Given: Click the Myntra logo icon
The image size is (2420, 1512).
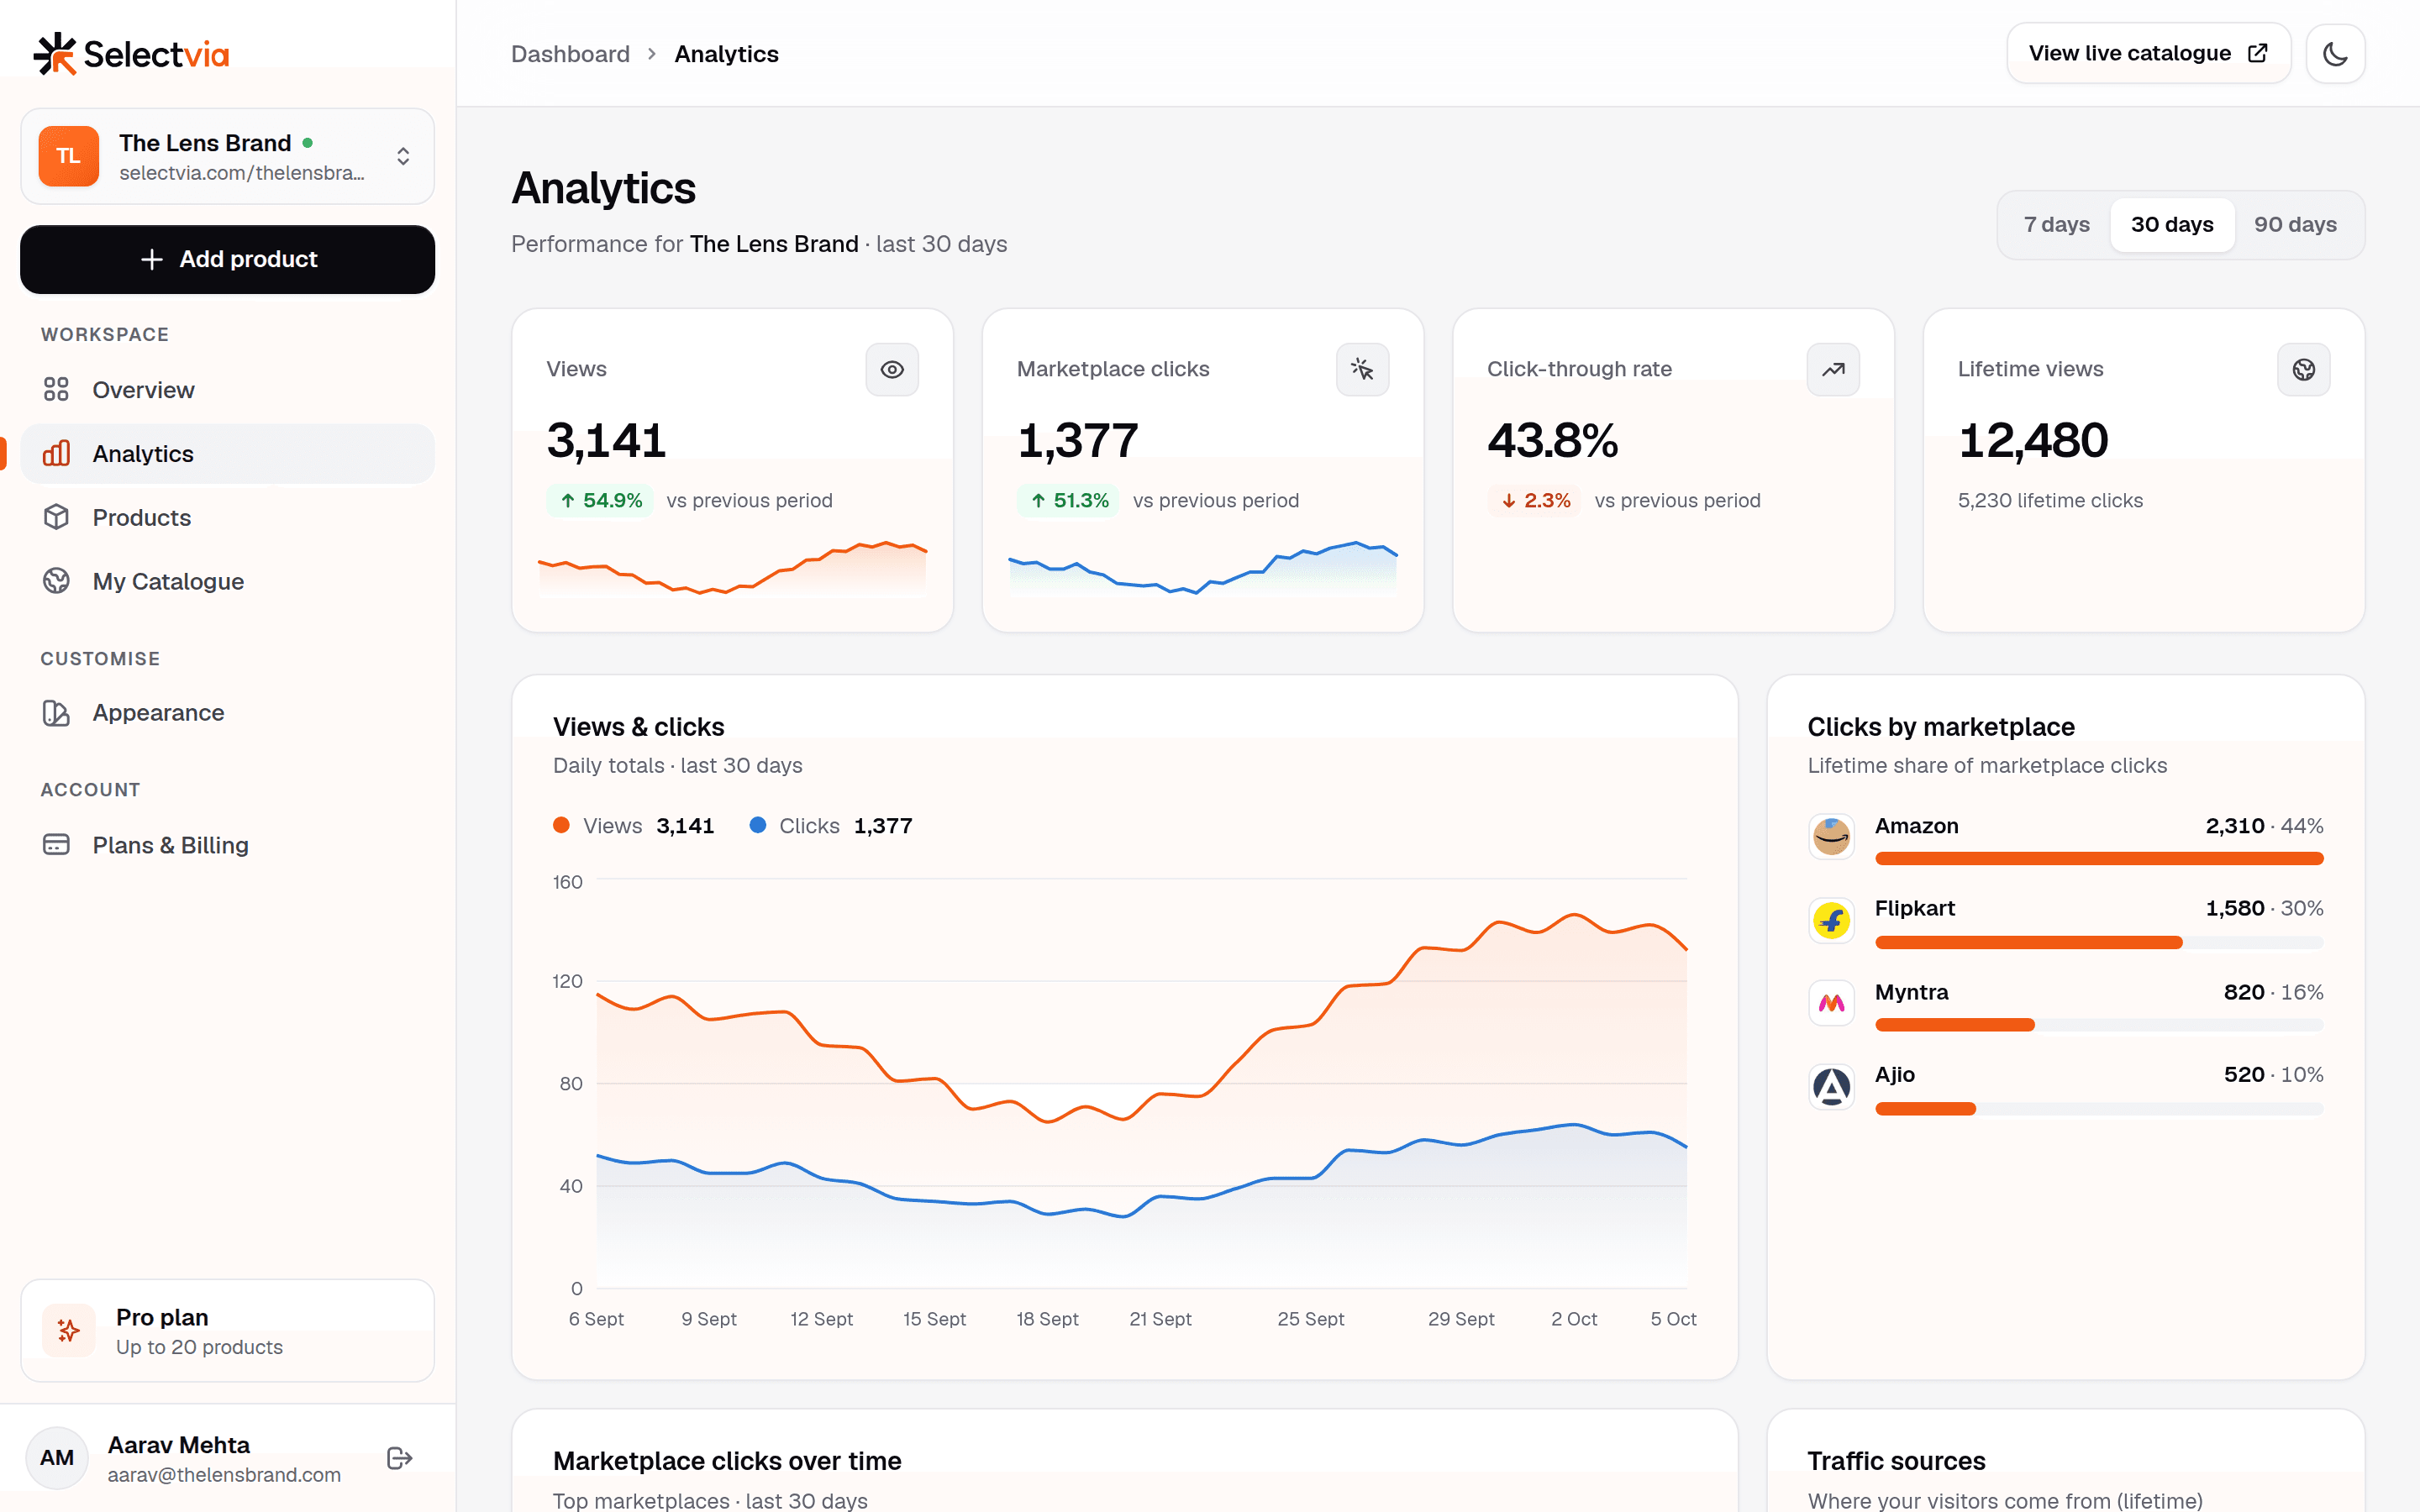Looking at the screenshot, I should [x=1831, y=1003].
